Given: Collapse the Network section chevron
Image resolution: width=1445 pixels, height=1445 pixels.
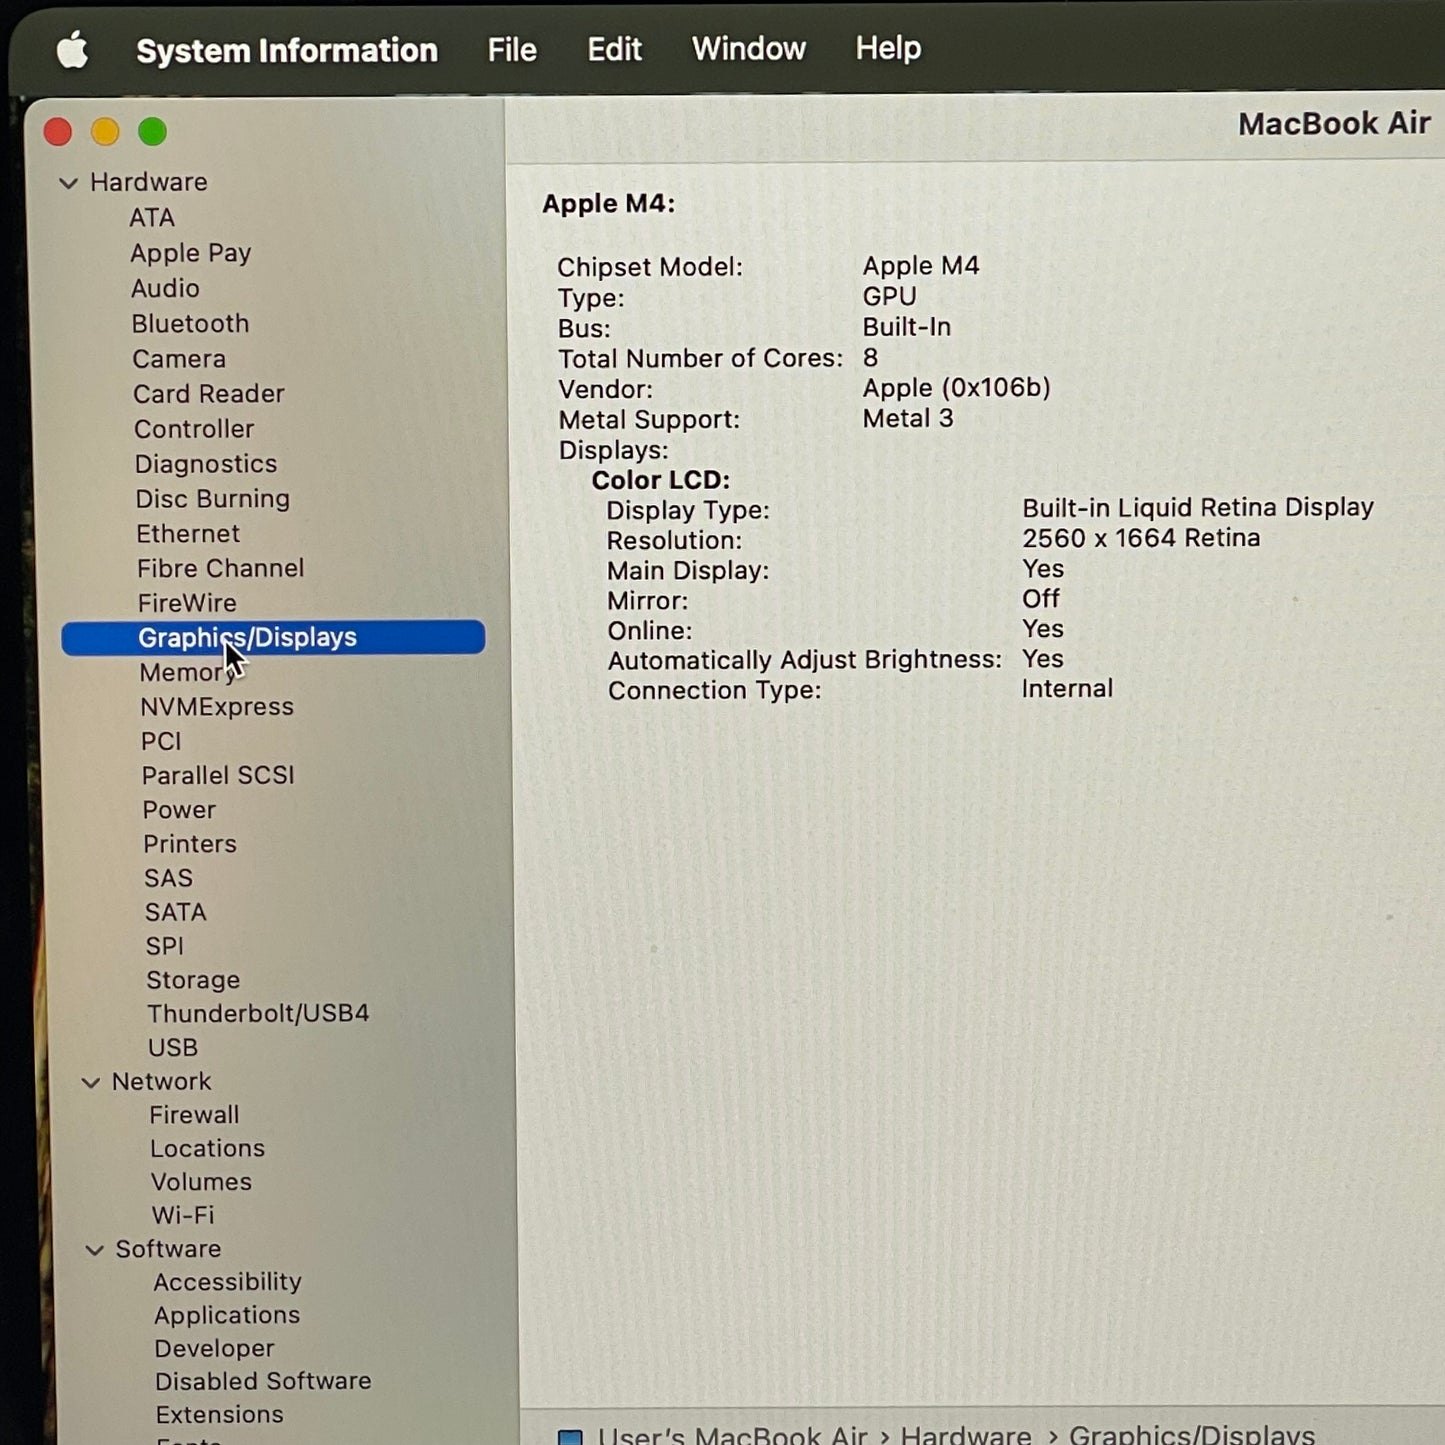Looking at the screenshot, I should click(x=90, y=1082).
